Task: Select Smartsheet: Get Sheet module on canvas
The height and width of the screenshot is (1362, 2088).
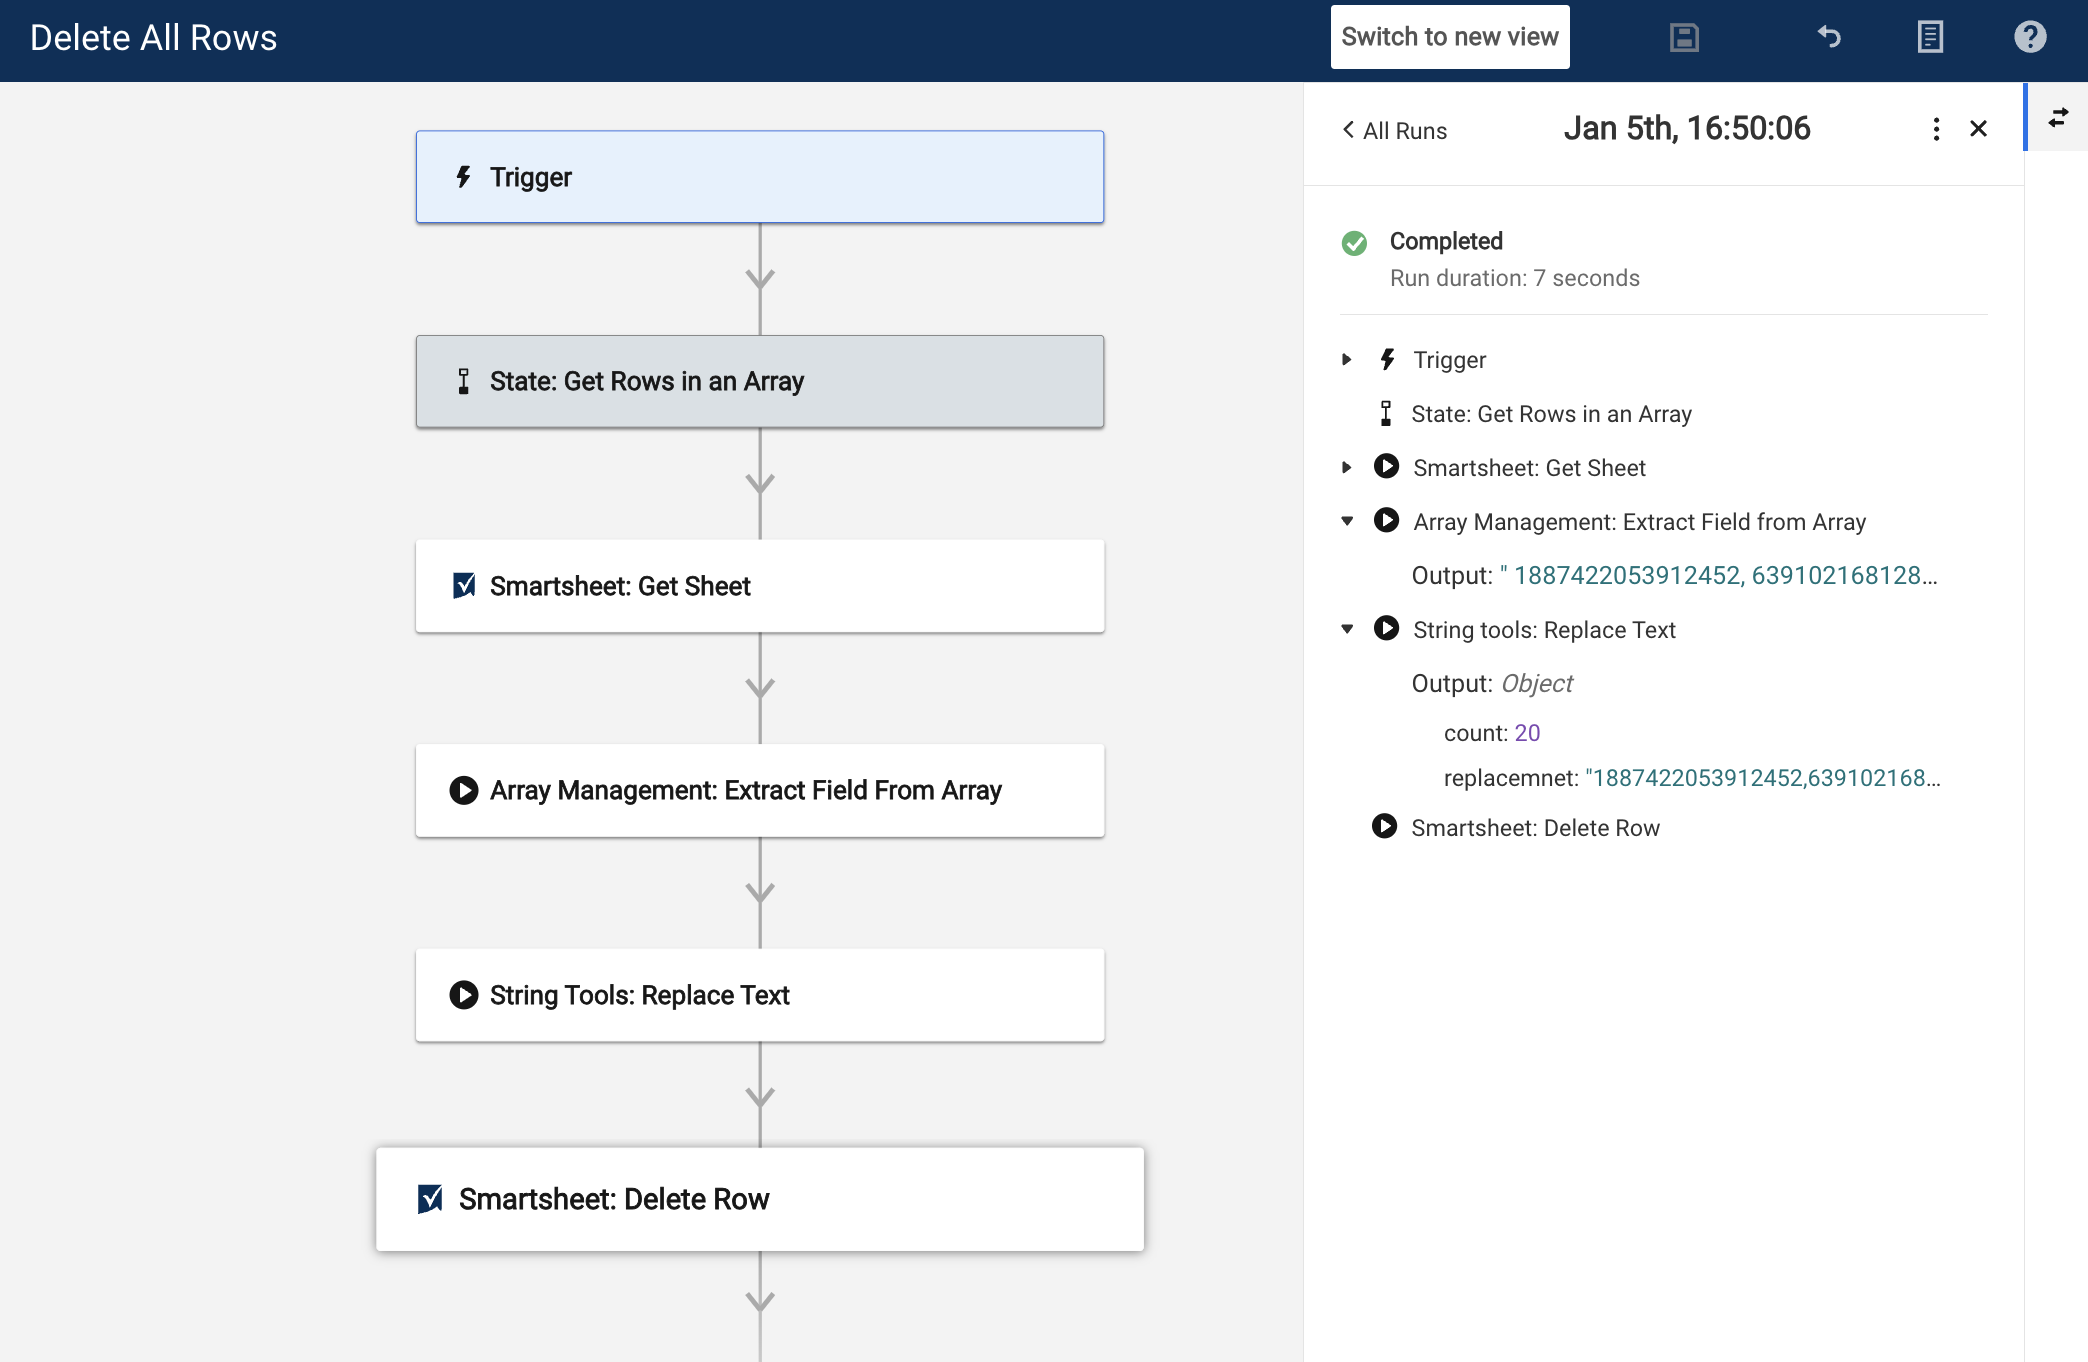Action: pyautogui.click(x=760, y=586)
